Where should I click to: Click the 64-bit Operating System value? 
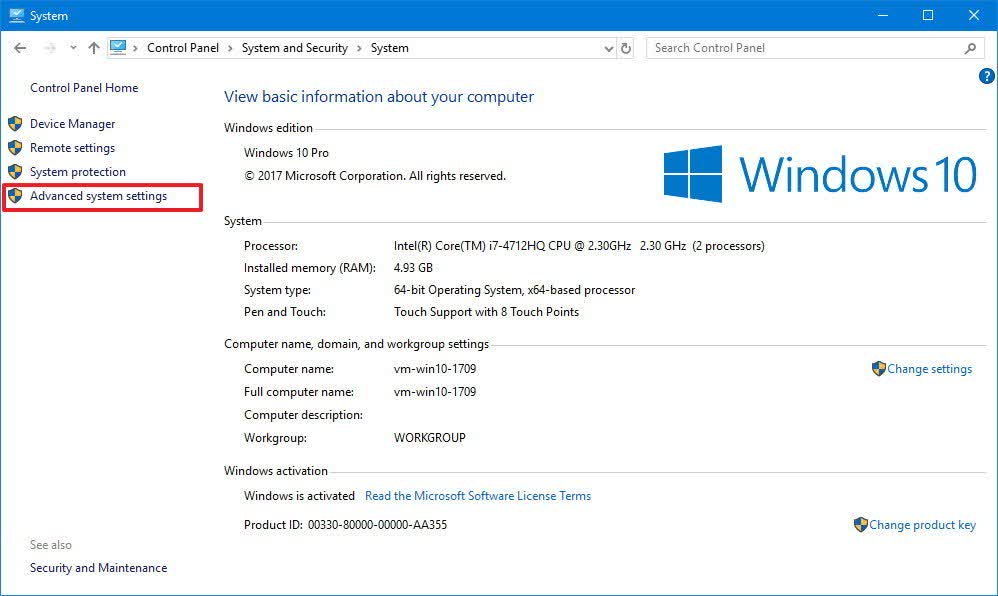click(514, 290)
